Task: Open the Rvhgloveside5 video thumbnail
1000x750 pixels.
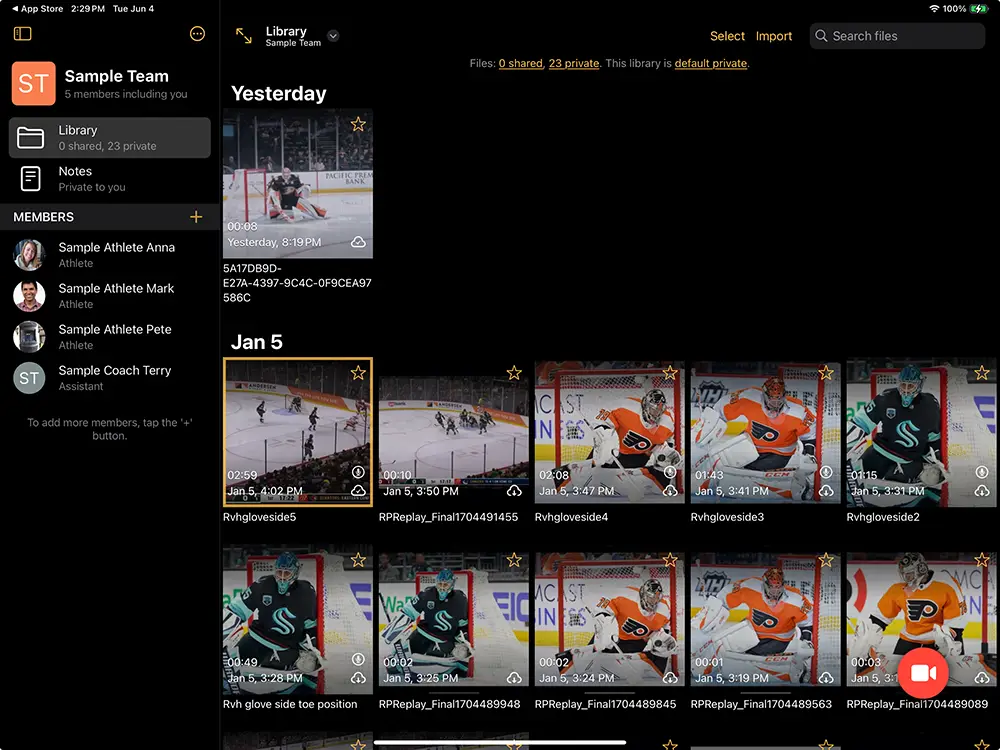Action: pyautogui.click(x=298, y=432)
